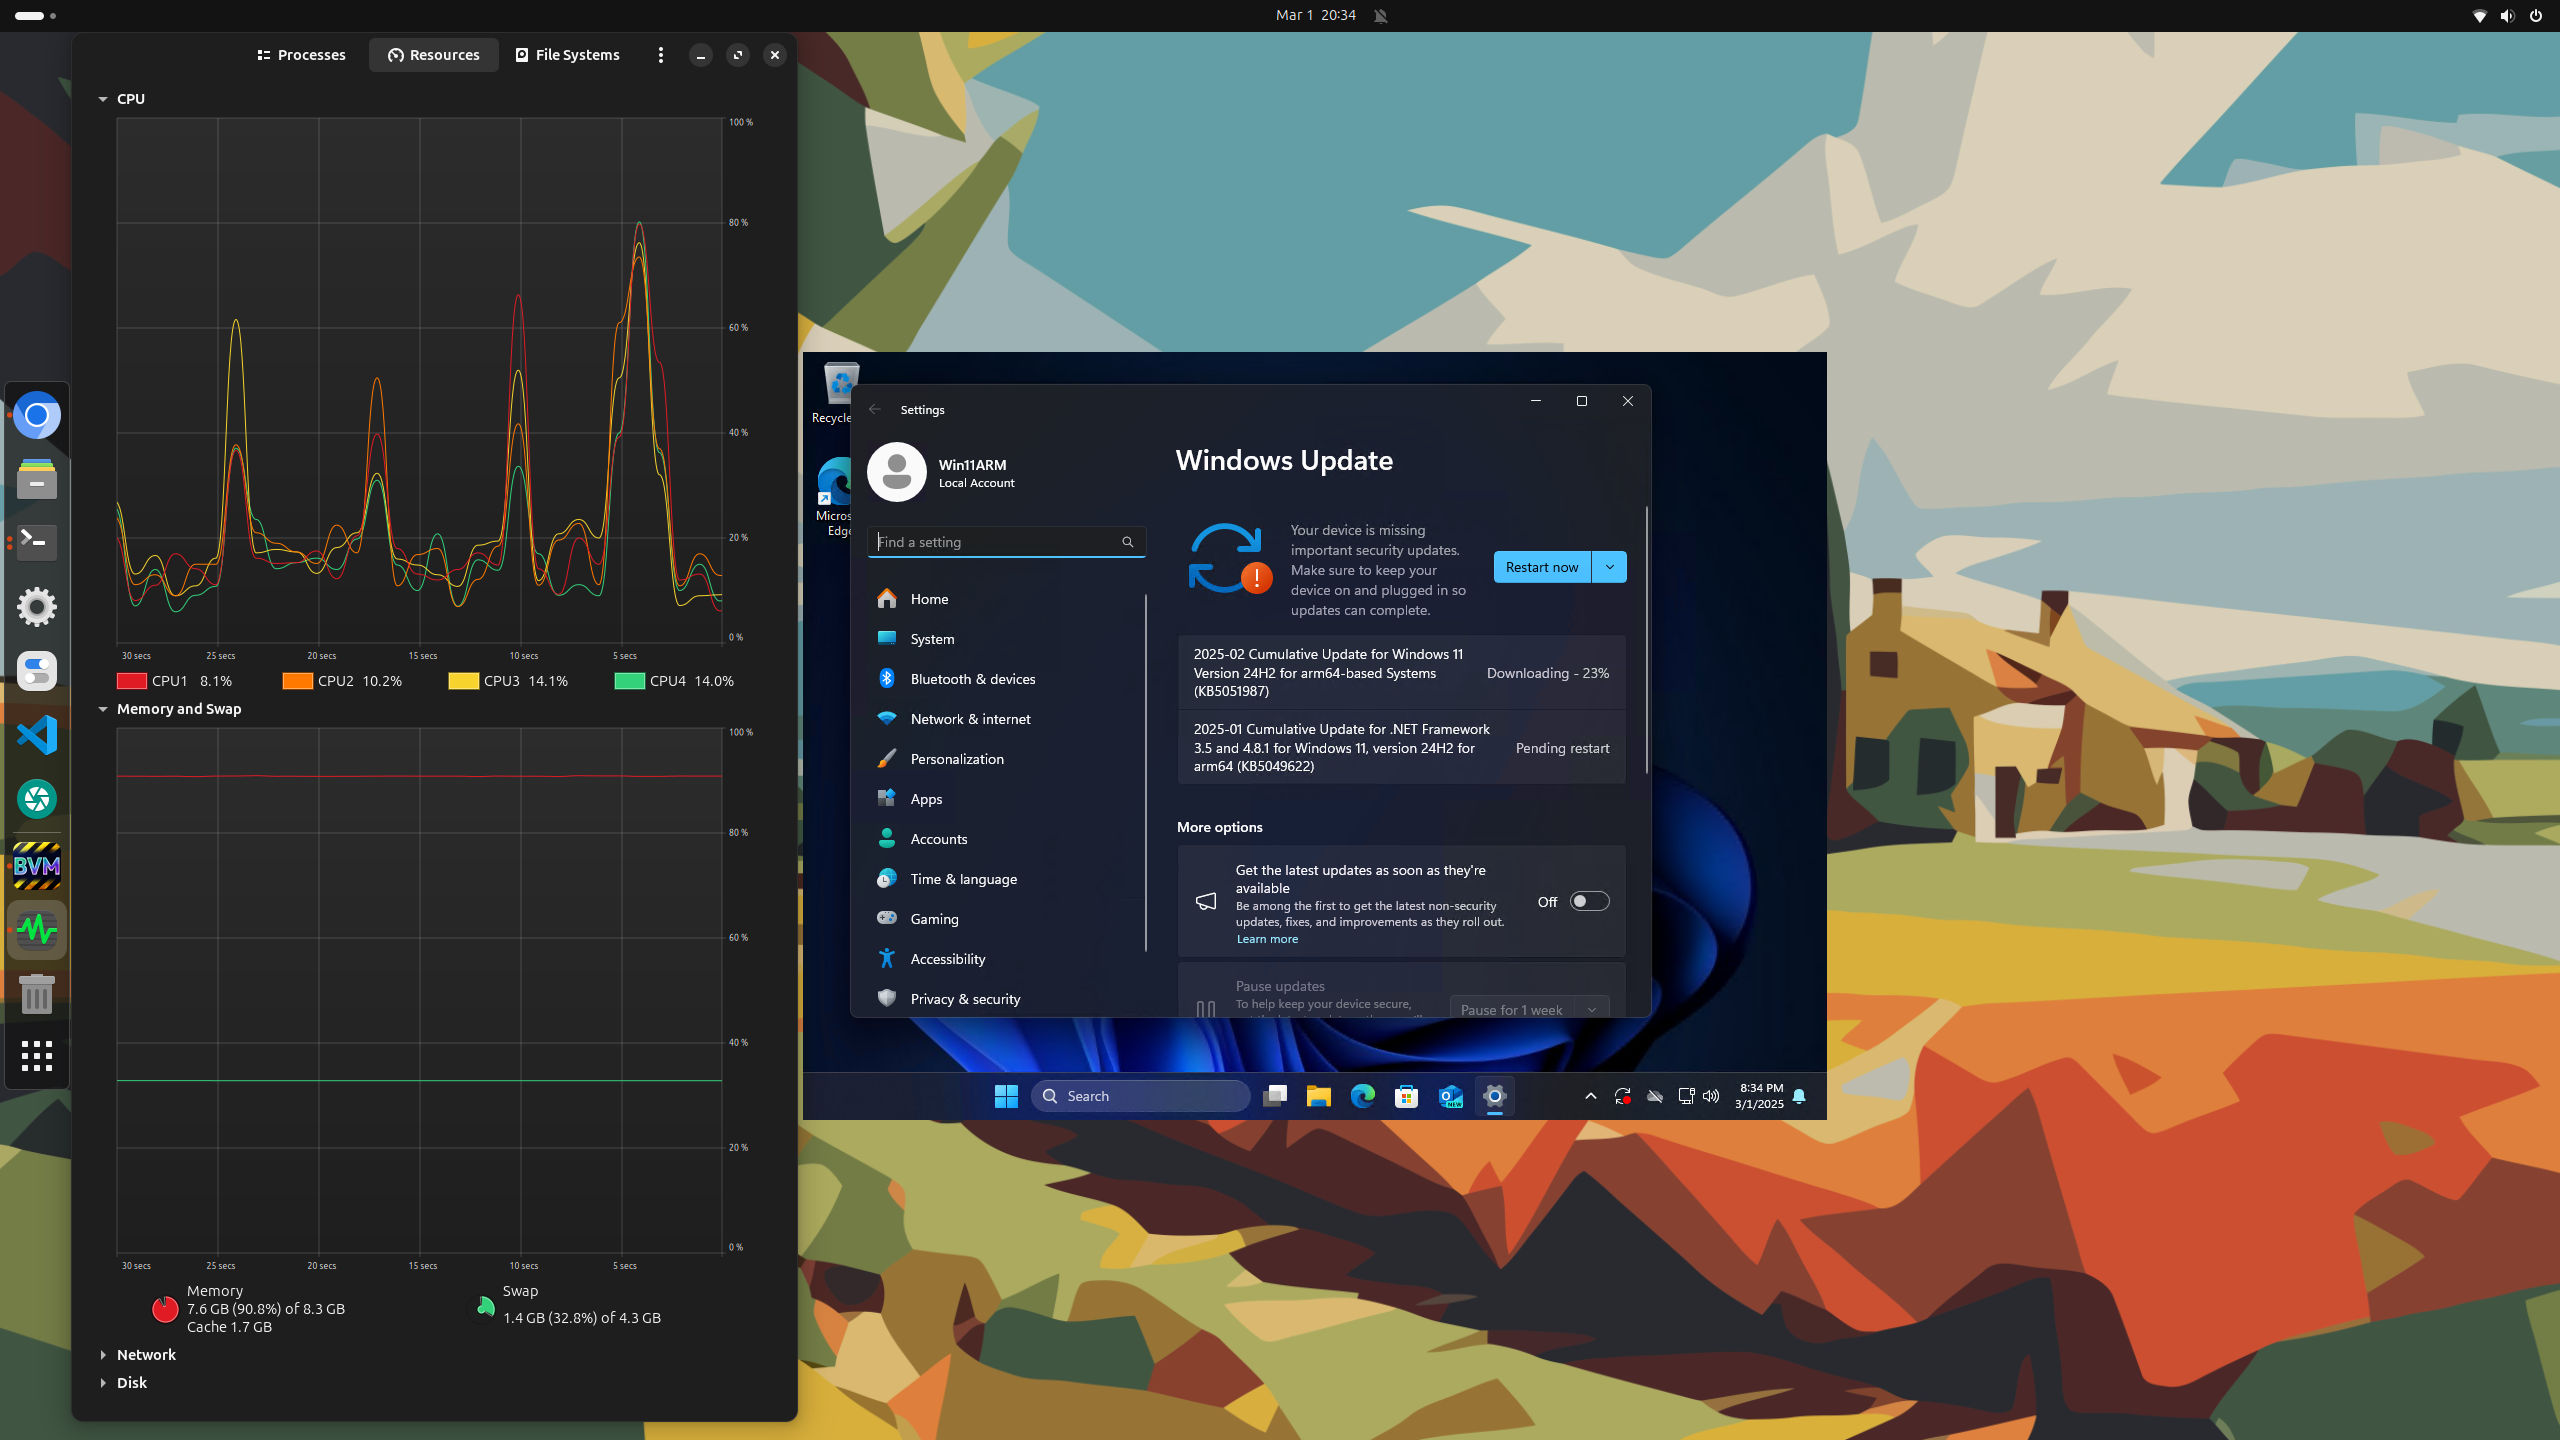Click the Find a setting search field

pos(1006,542)
